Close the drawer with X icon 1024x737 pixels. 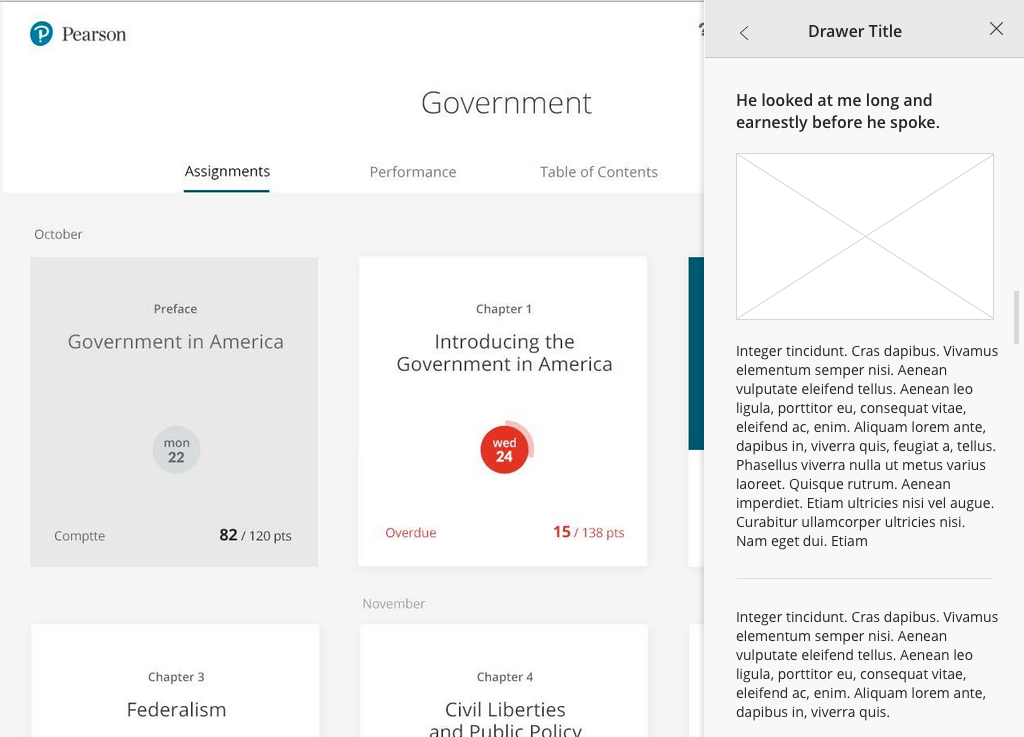(996, 29)
